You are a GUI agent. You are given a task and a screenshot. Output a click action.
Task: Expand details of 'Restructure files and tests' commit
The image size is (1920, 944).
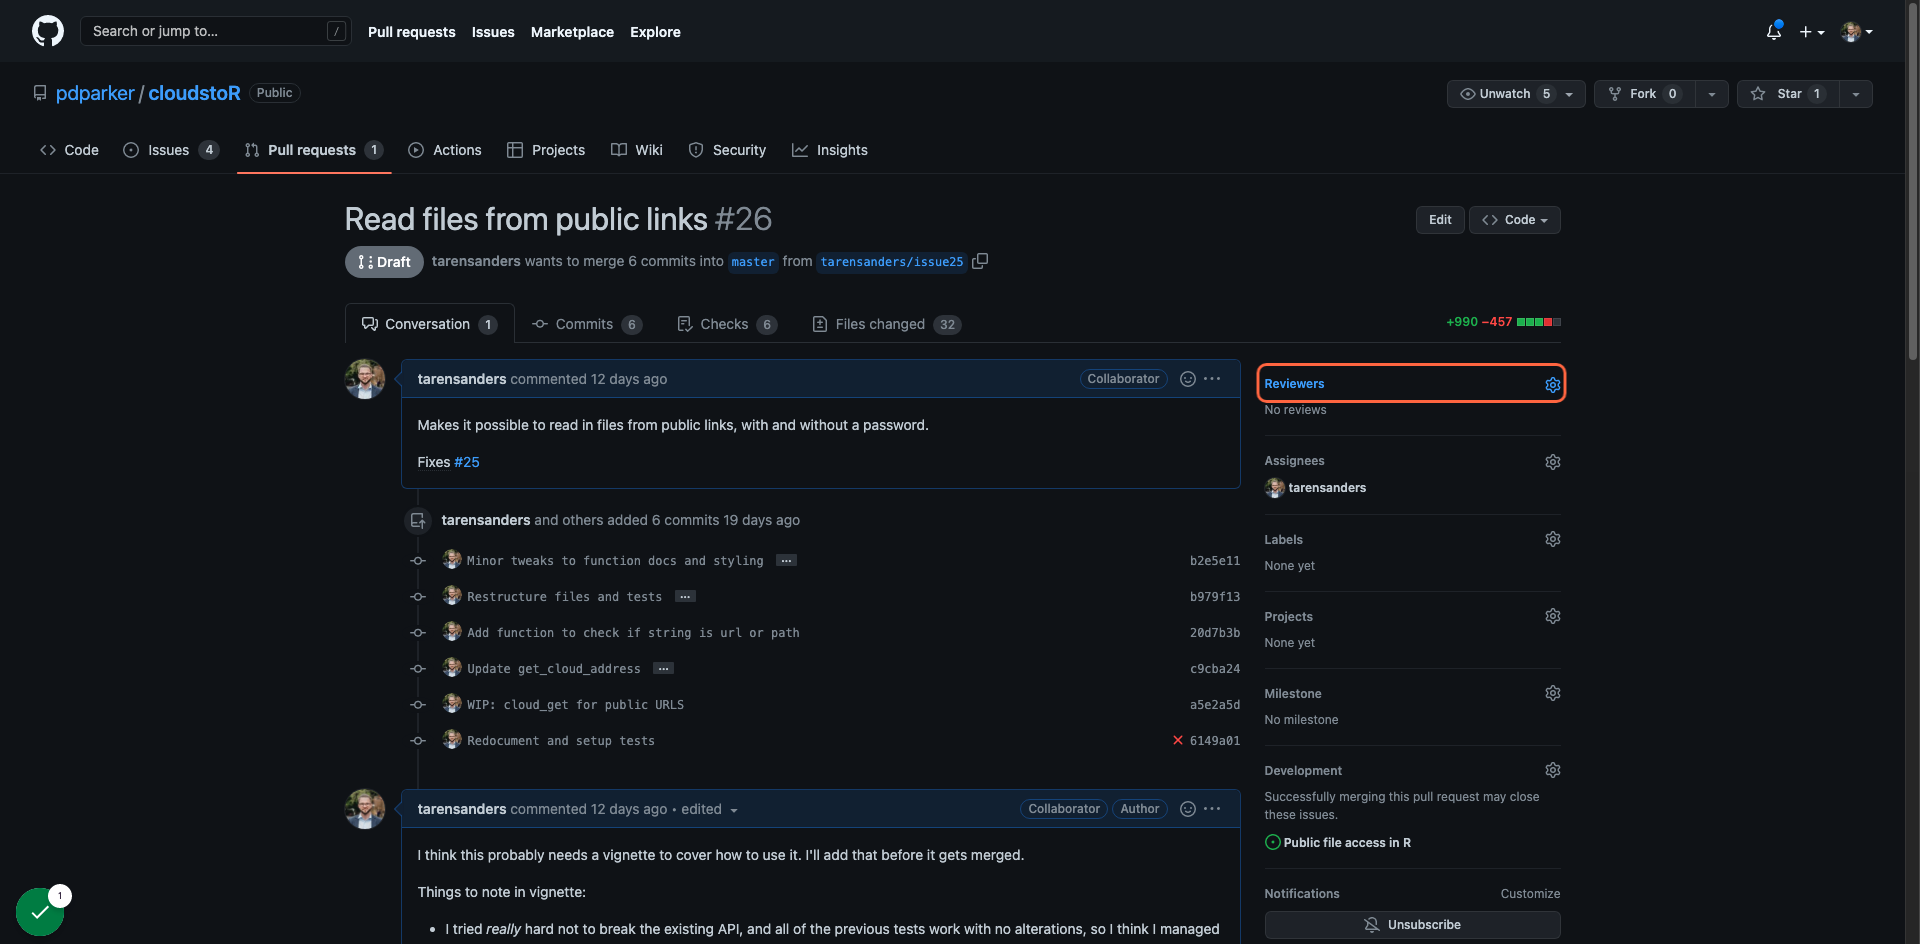(x=685, y=597)
